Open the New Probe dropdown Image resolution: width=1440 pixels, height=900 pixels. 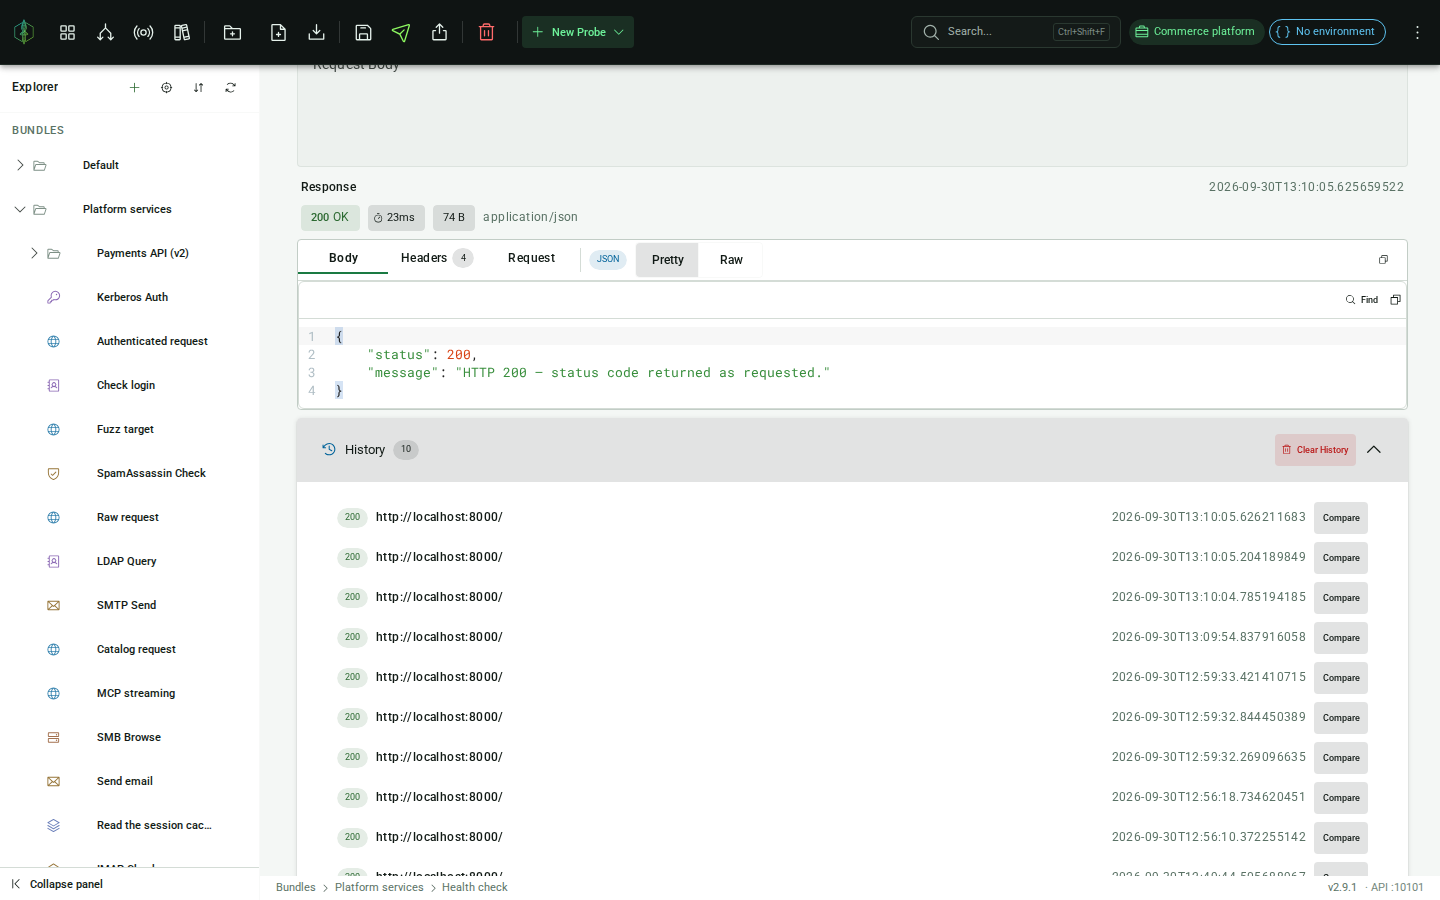coord(578,32)
